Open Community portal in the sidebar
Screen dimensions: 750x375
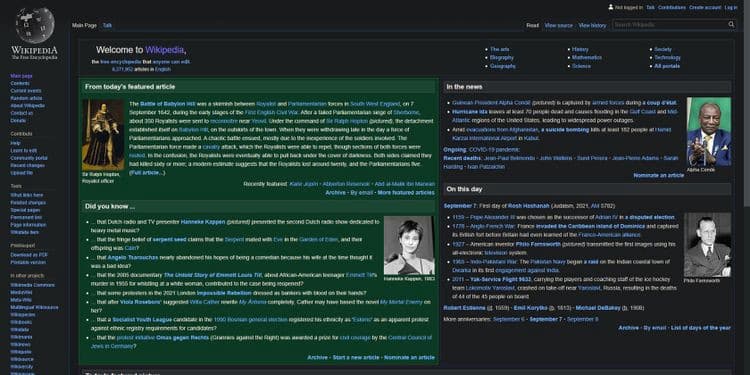[x=29, y=158]
